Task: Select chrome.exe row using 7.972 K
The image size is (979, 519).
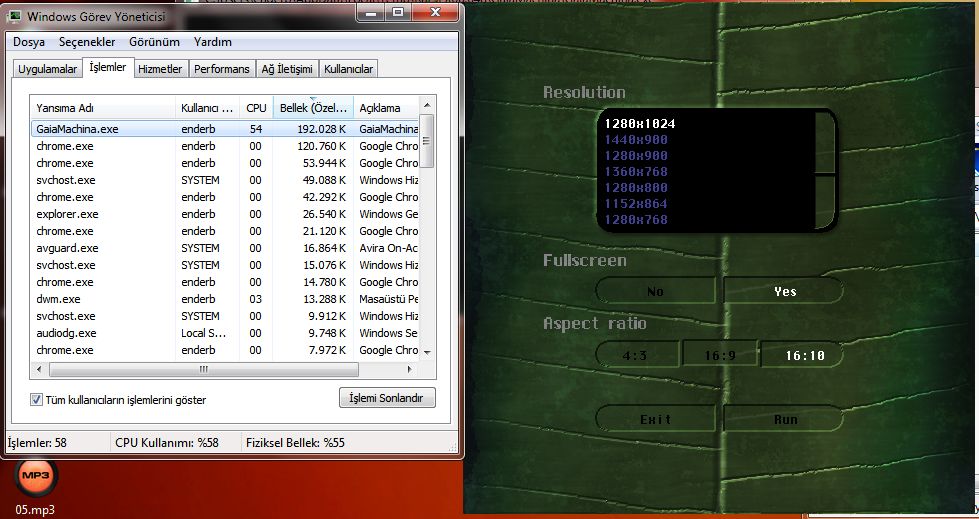Action: pos(225,350)
